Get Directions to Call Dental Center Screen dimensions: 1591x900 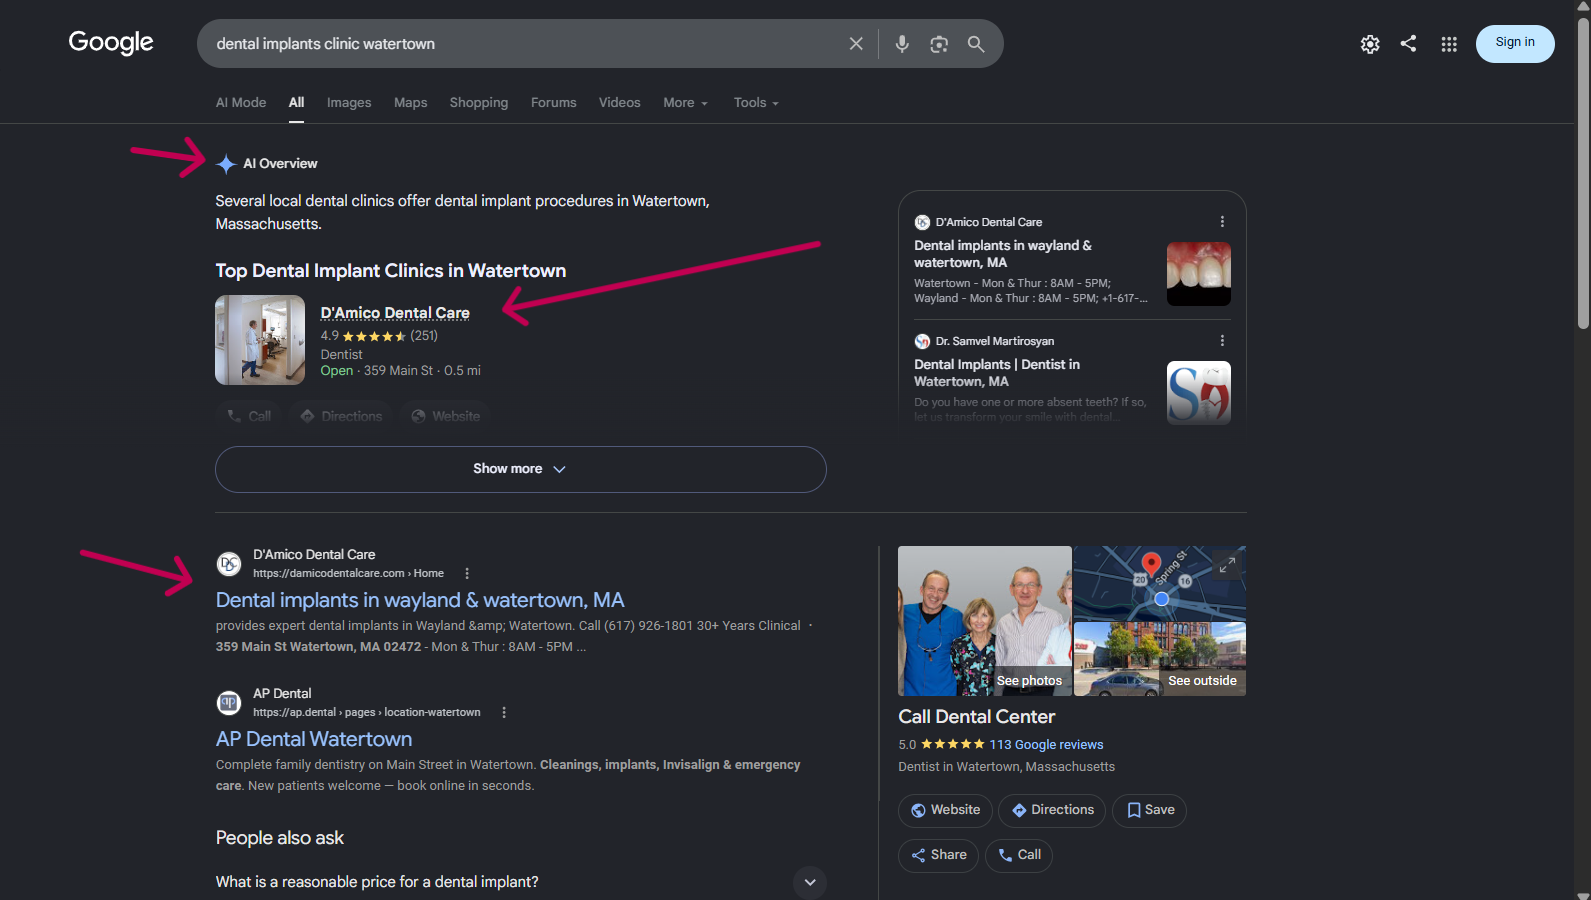(x=1052, y=810)
